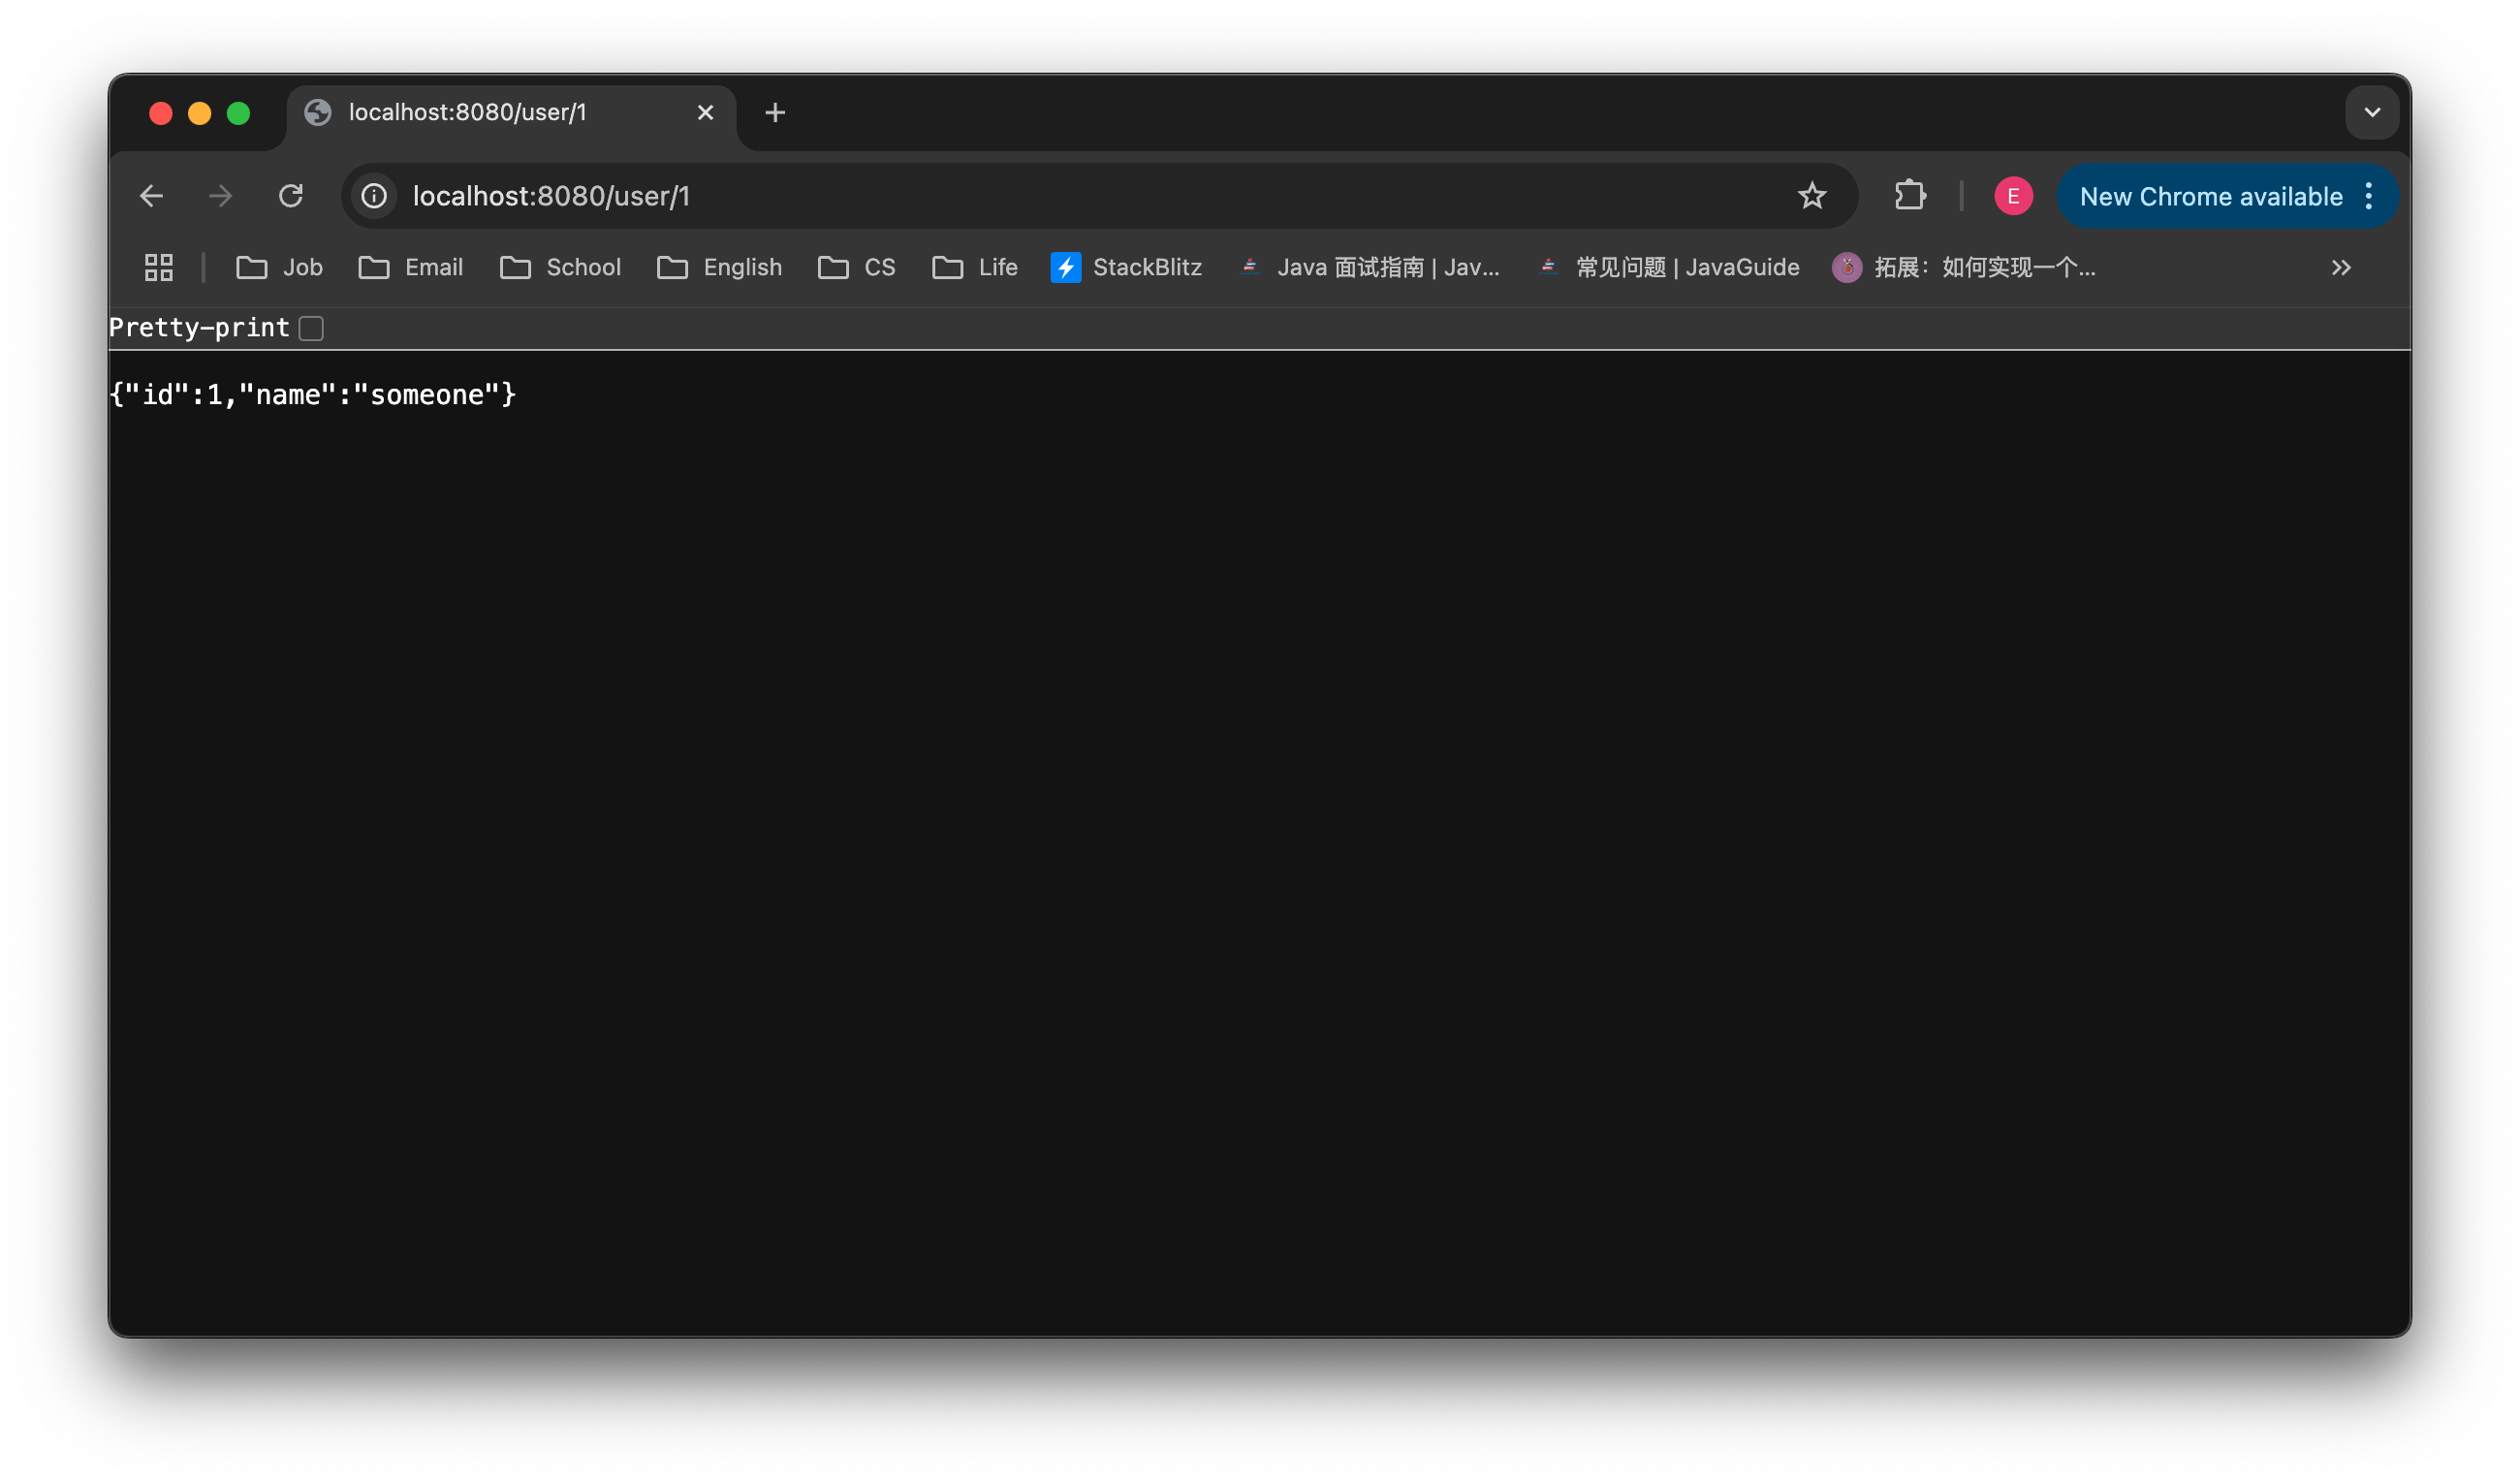
Task: Open the three-dot menu next to New Chrome available
Action: coord(2370,195)
